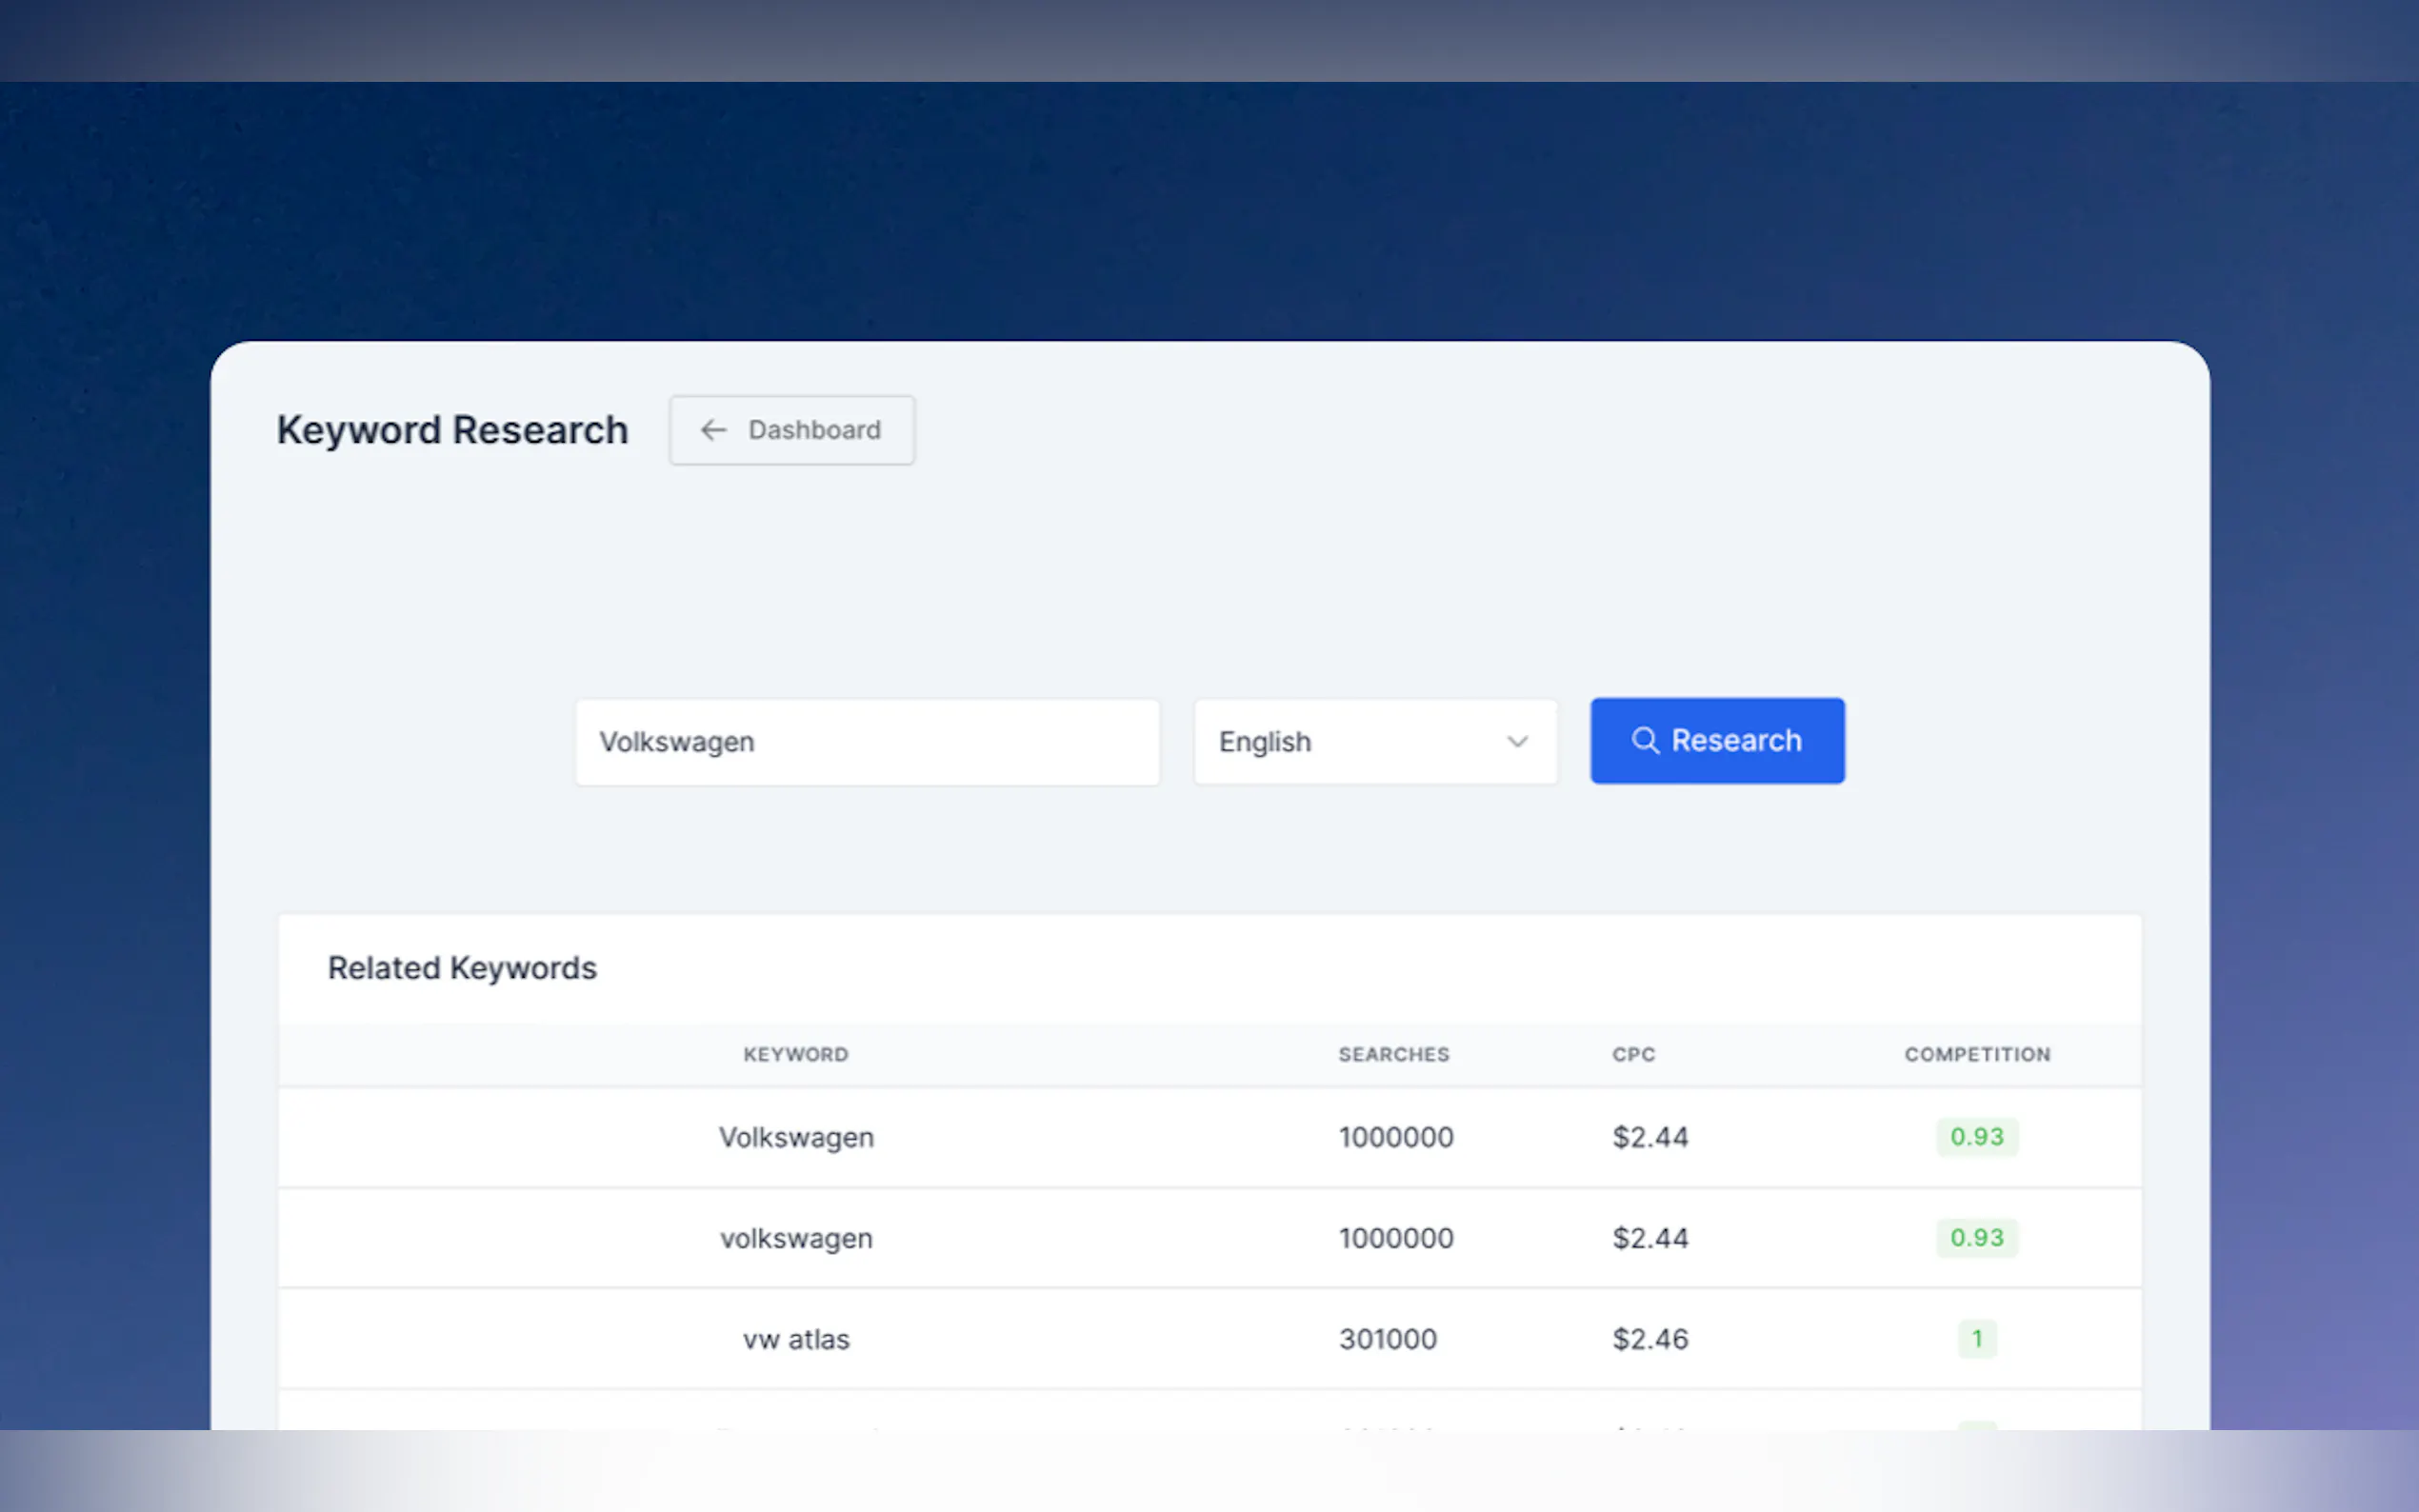2419x1512 pixels.
Task: Sort by the SEARCHES column header
Action: (1393, 1054)
